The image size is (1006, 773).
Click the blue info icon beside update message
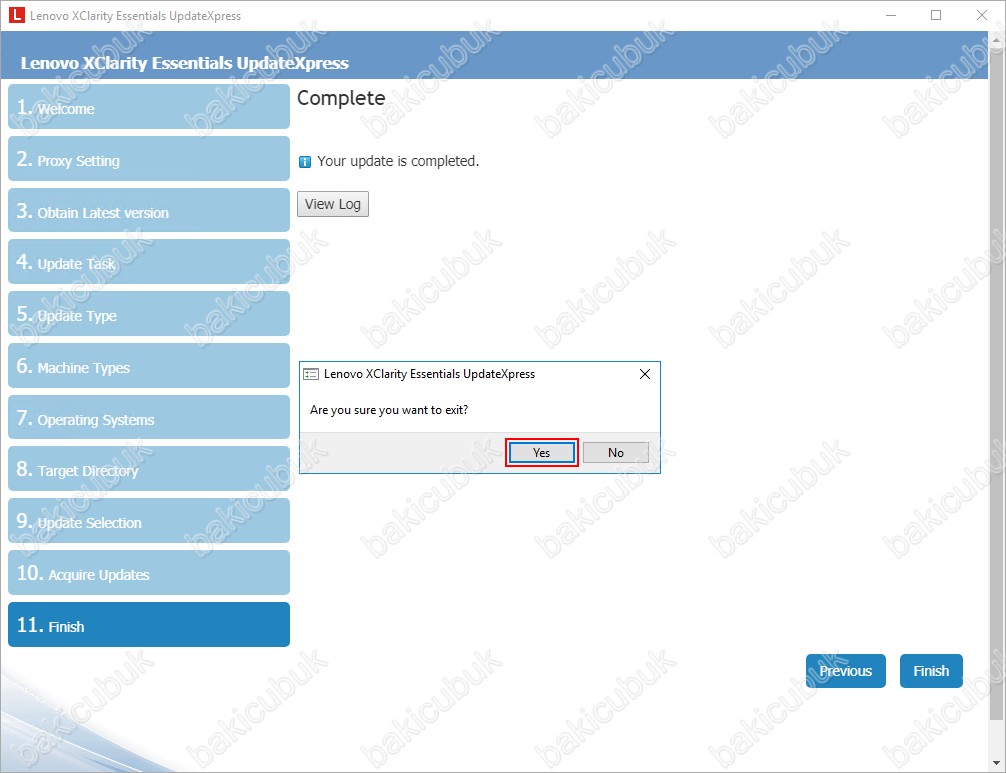tap(305, 162)
